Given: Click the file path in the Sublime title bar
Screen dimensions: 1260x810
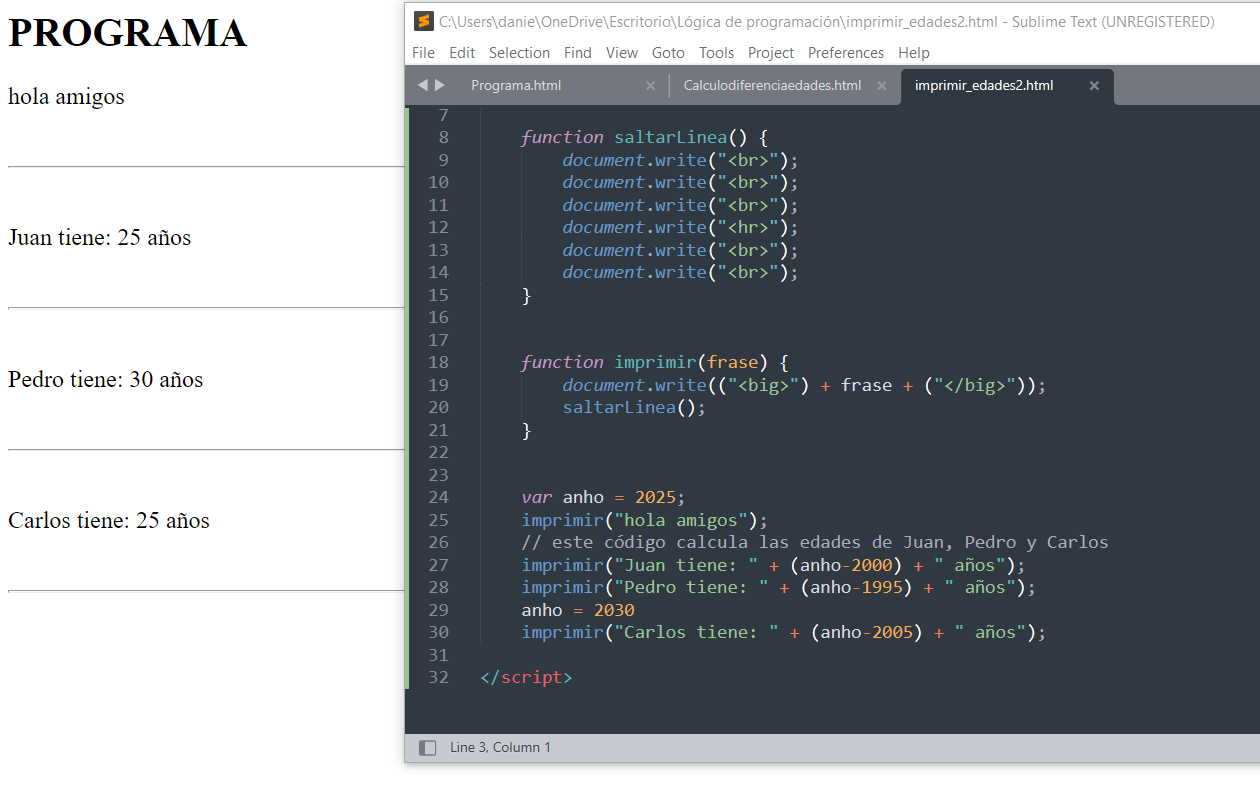Looking at the screenshot, I should 718,22.
